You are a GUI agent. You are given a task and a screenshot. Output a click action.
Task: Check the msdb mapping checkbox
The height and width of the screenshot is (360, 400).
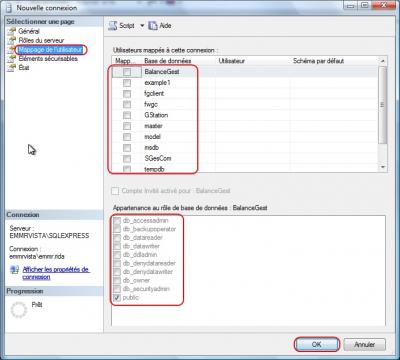click(127, 148)
